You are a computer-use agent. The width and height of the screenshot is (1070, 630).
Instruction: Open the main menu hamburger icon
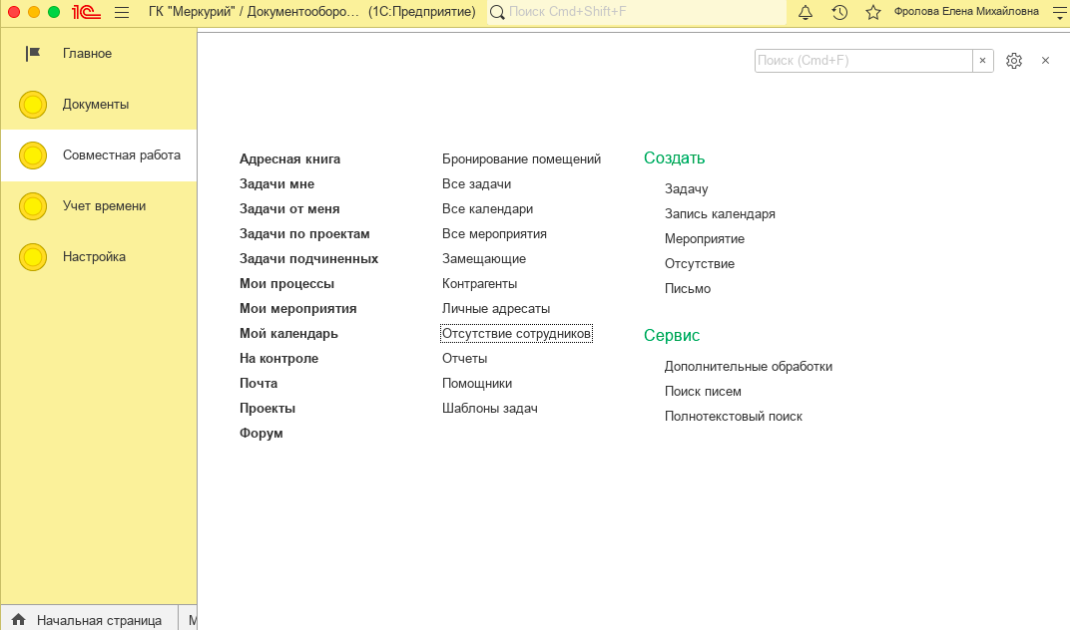pyautogui.click(x=122, y=12)
